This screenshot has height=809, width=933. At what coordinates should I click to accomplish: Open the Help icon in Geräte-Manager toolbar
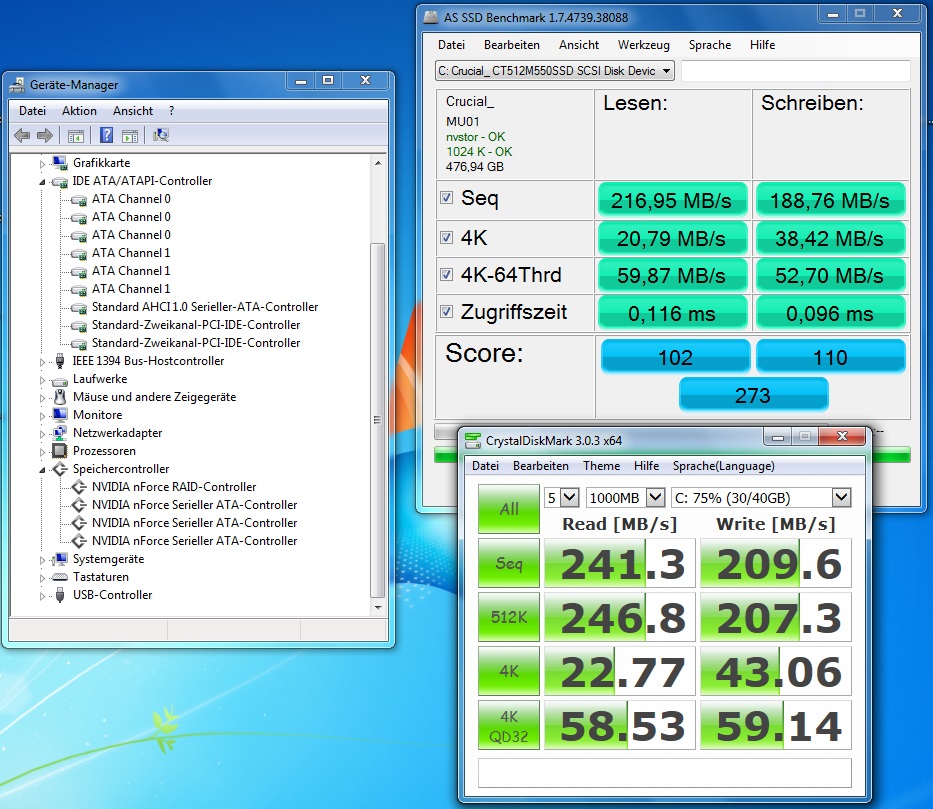(106, 135)
